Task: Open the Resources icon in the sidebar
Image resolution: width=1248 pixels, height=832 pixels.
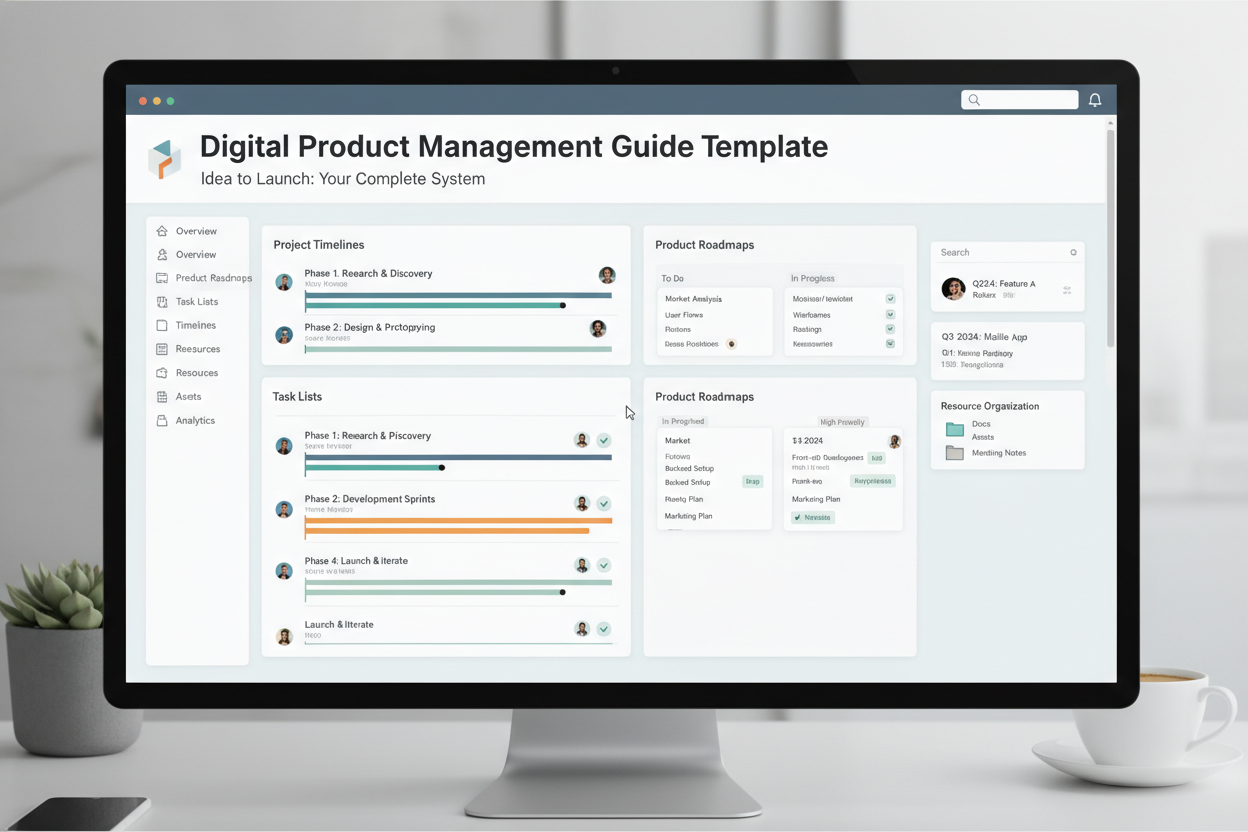Action: [162, 348]
